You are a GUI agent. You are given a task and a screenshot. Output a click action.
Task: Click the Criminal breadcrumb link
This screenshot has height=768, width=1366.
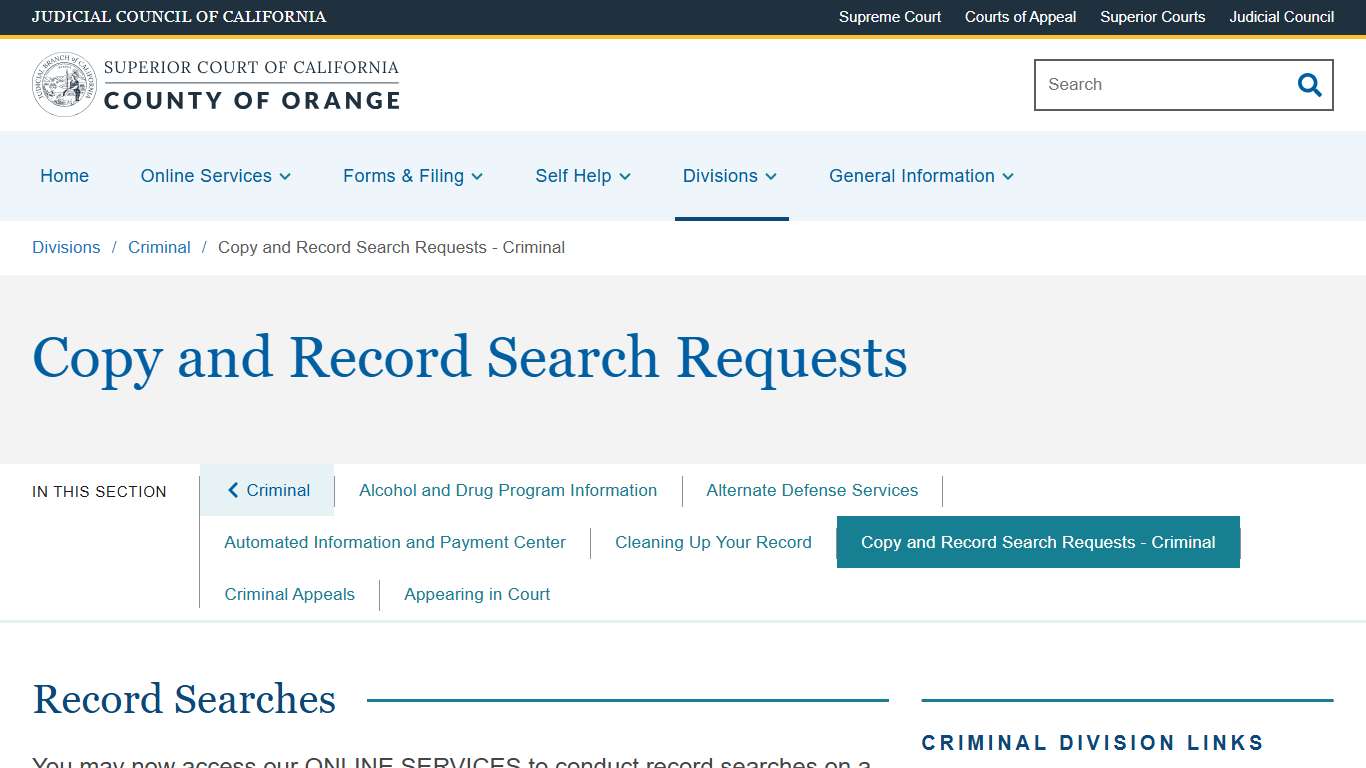(x=159, y=247)
